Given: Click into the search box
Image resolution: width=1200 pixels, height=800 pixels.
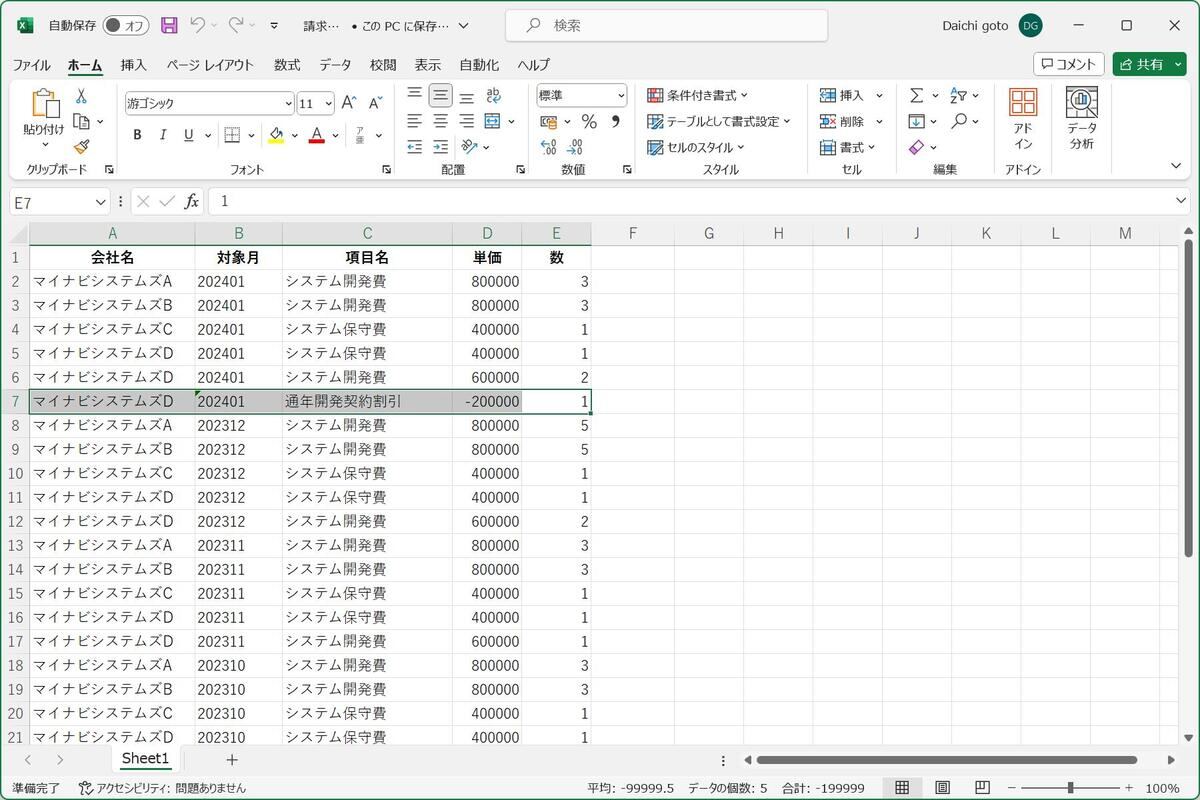Looking at the screenshot, I should pos(666,25).
